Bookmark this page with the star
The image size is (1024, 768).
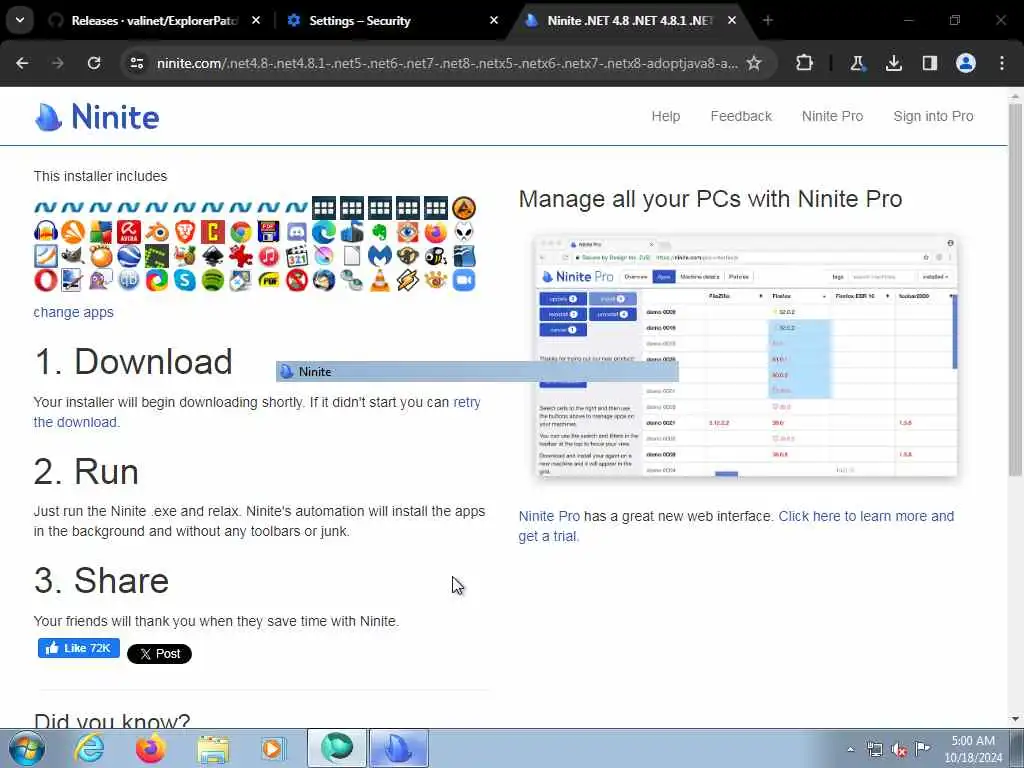(754, 63)
